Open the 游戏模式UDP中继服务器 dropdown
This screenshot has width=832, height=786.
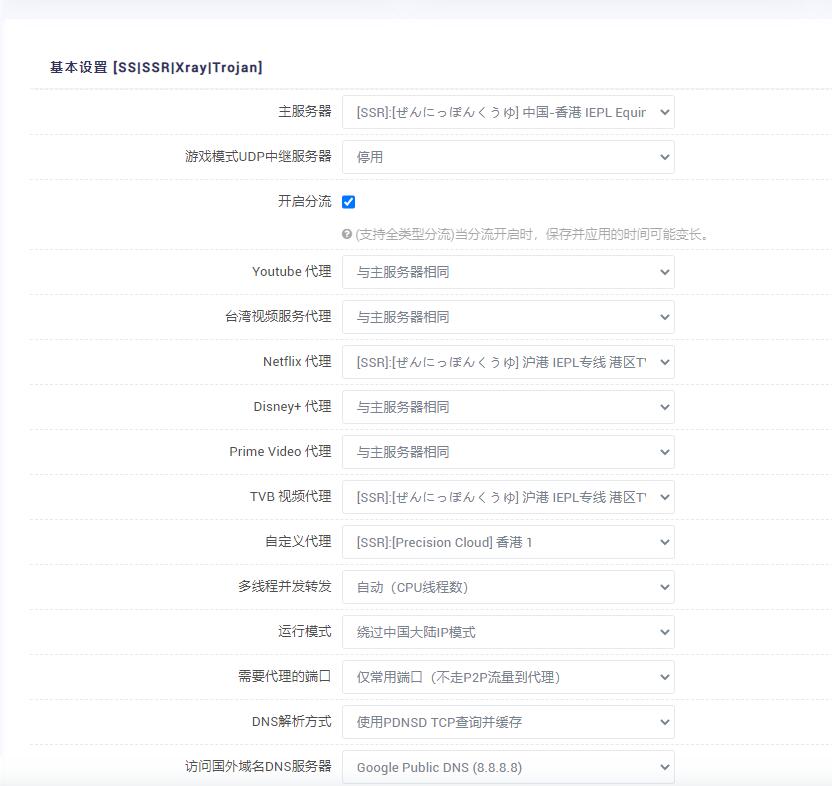click(x=508, y=157)
